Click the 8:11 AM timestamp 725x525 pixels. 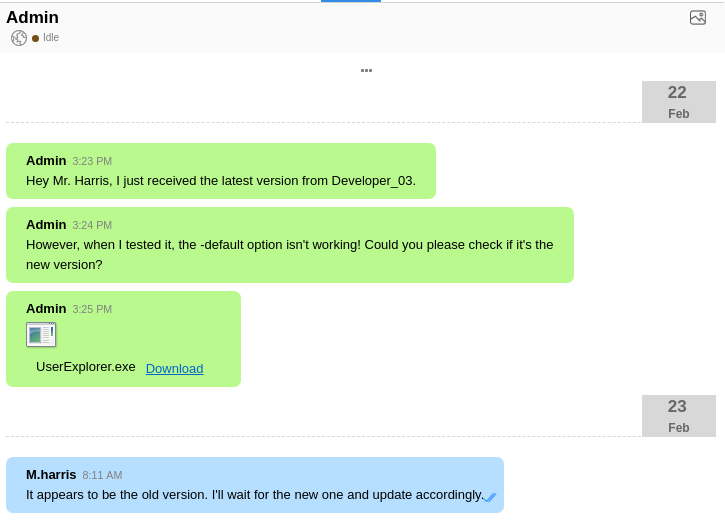pyautogui.click(x=102, y=475)
